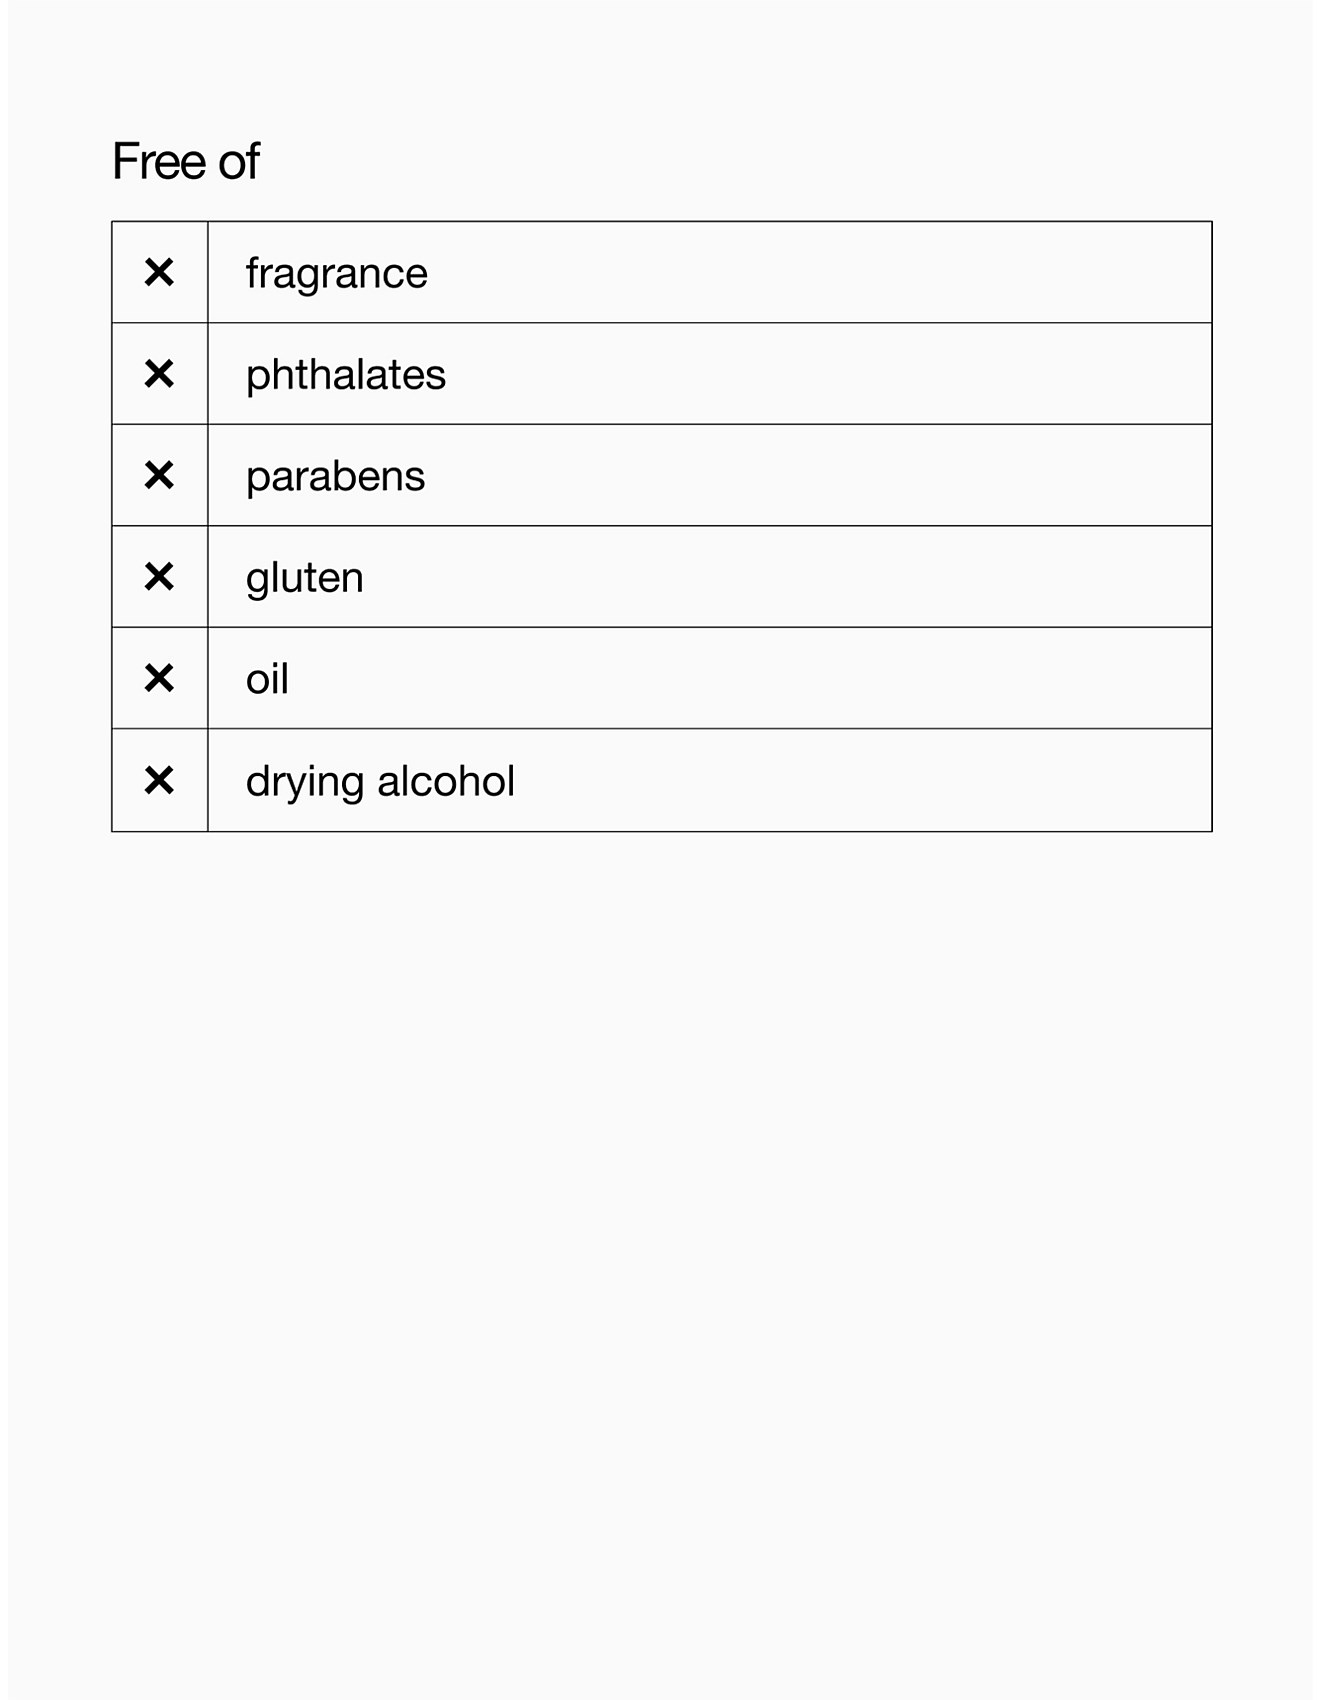Click the 'parabens' text entry
The width and height of the screenshot is (1320, 1700).
click(335, 476)
